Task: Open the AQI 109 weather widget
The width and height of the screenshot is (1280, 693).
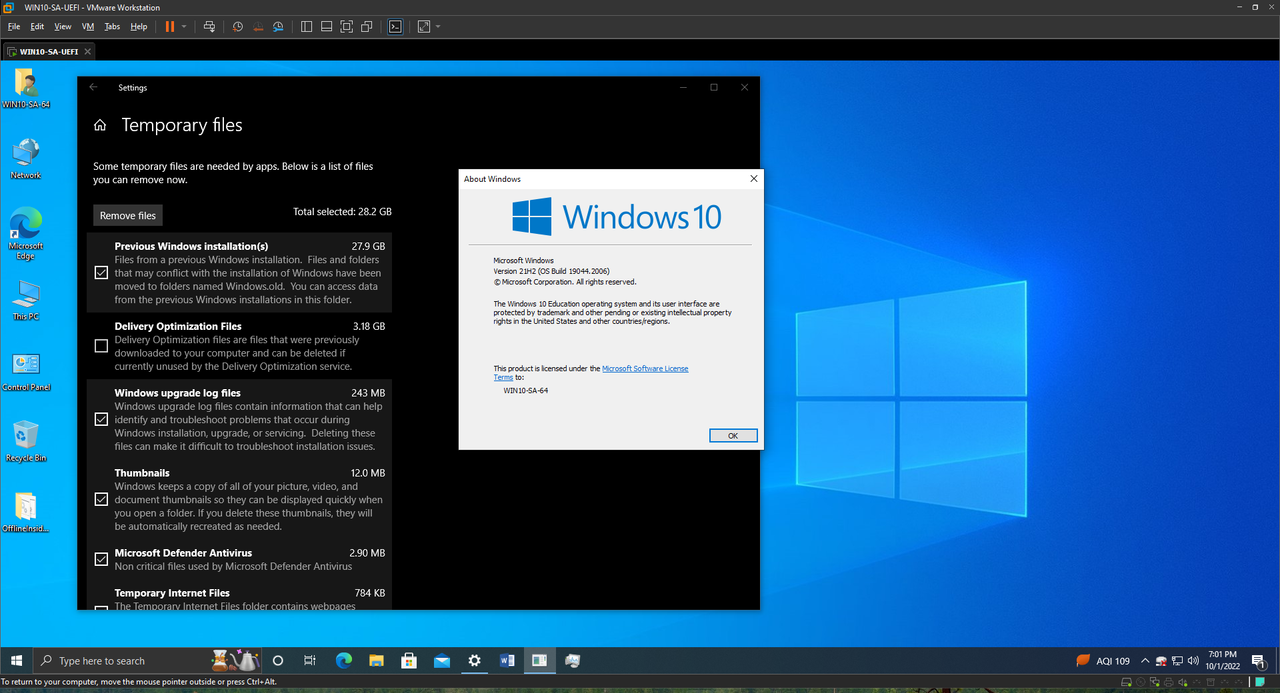Action: [1103, 661]
